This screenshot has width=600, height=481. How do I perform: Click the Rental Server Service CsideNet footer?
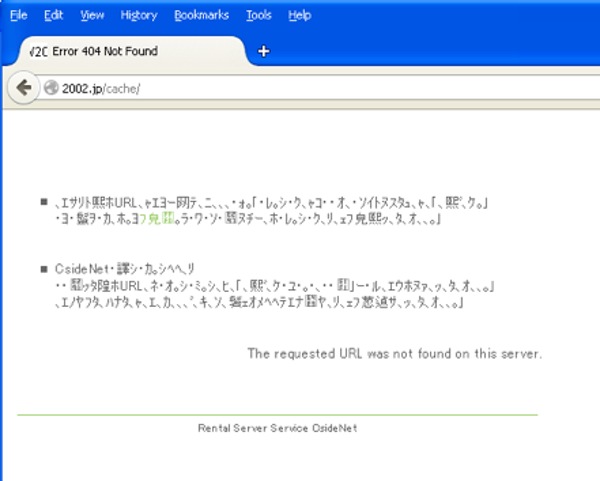[x=277, y=427]
